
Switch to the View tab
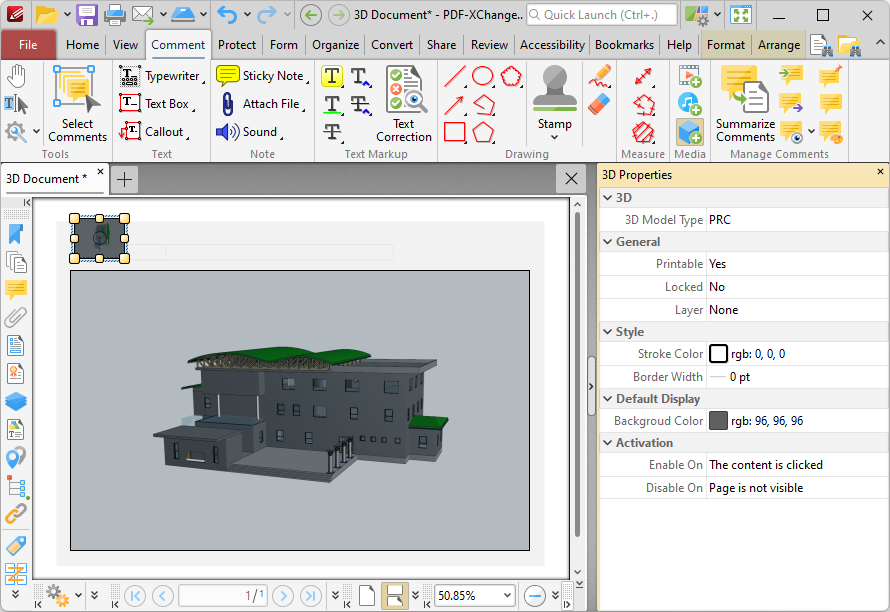coord(125,45)
